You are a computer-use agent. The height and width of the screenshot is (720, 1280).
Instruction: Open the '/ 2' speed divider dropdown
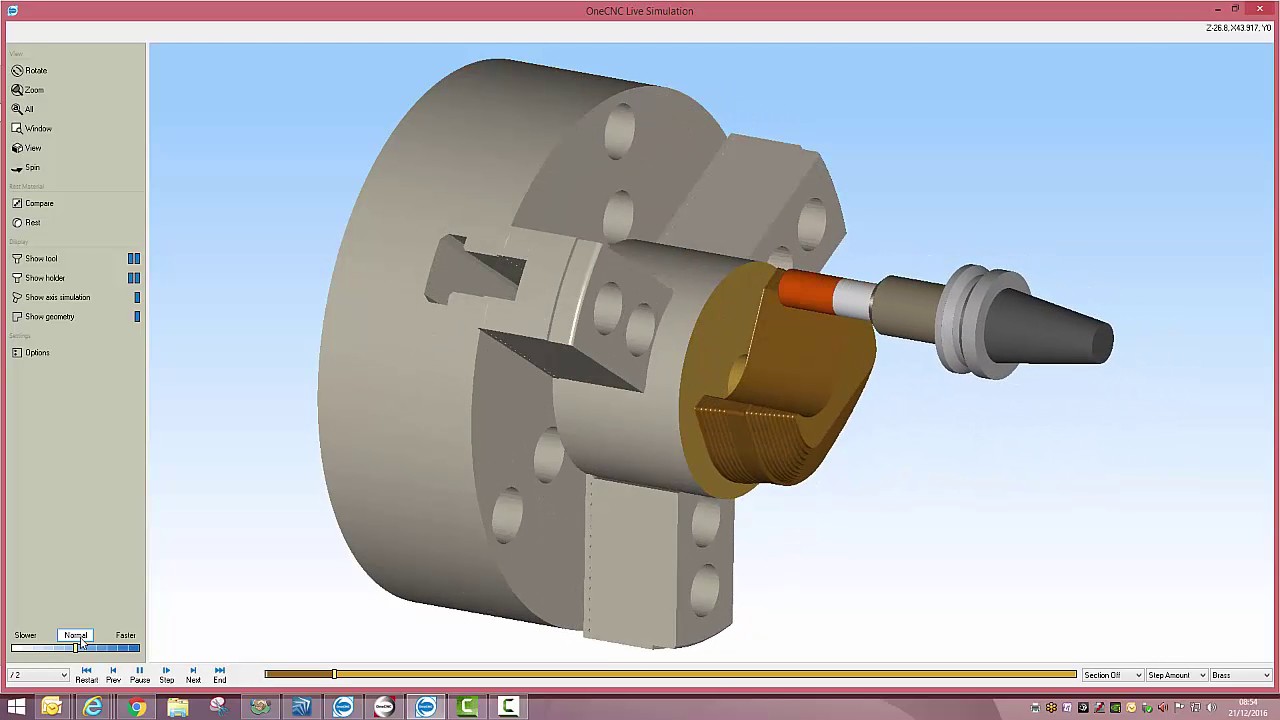[38, 675]
